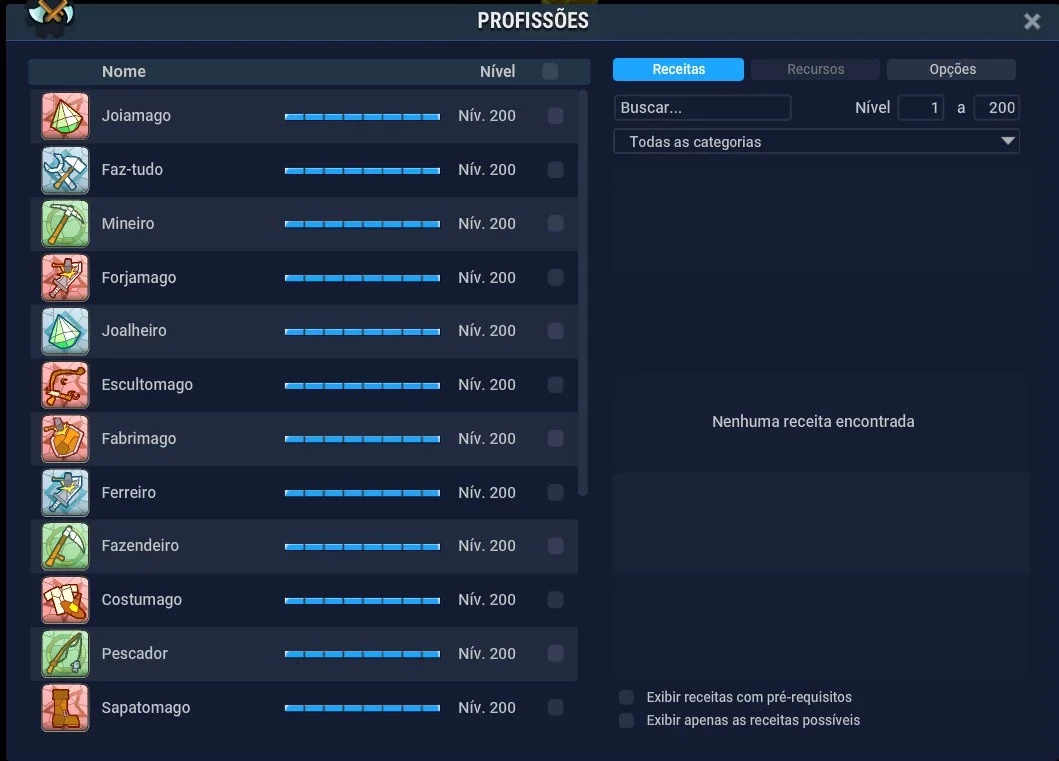
Task: Select the Ferreiro hammer icon
Action: click(65, 493)
